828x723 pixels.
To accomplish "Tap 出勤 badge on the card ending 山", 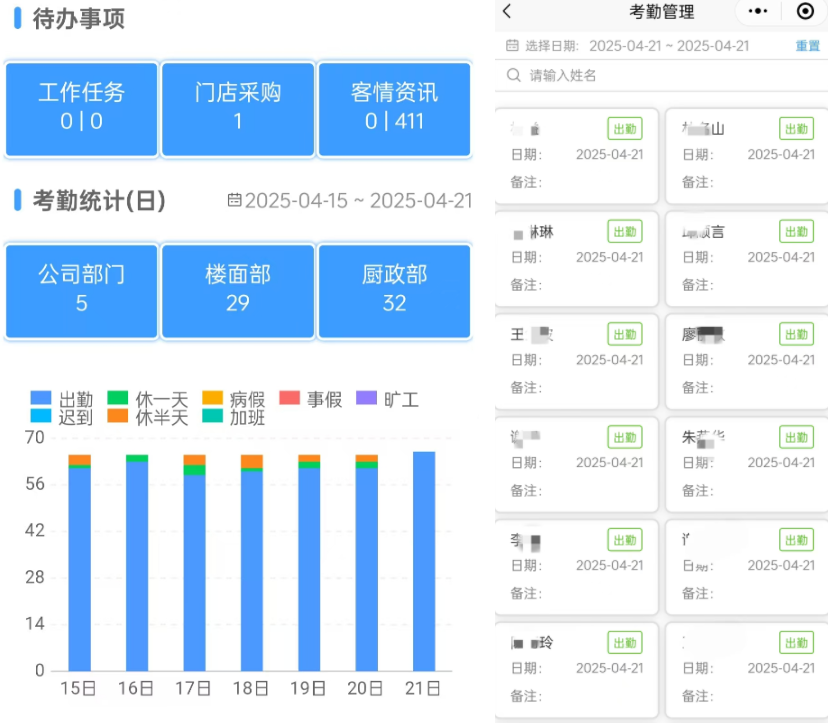I will pyautogui.click(x=796, y=128).
